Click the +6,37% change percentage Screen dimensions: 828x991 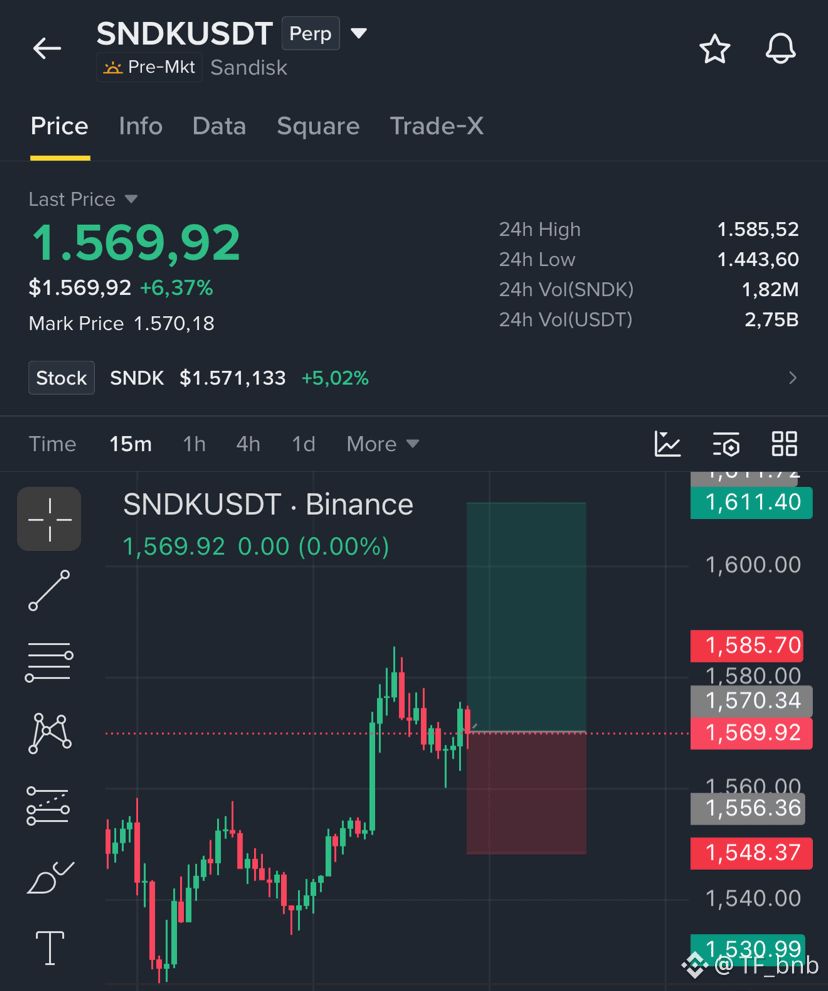tap(176, 288)
